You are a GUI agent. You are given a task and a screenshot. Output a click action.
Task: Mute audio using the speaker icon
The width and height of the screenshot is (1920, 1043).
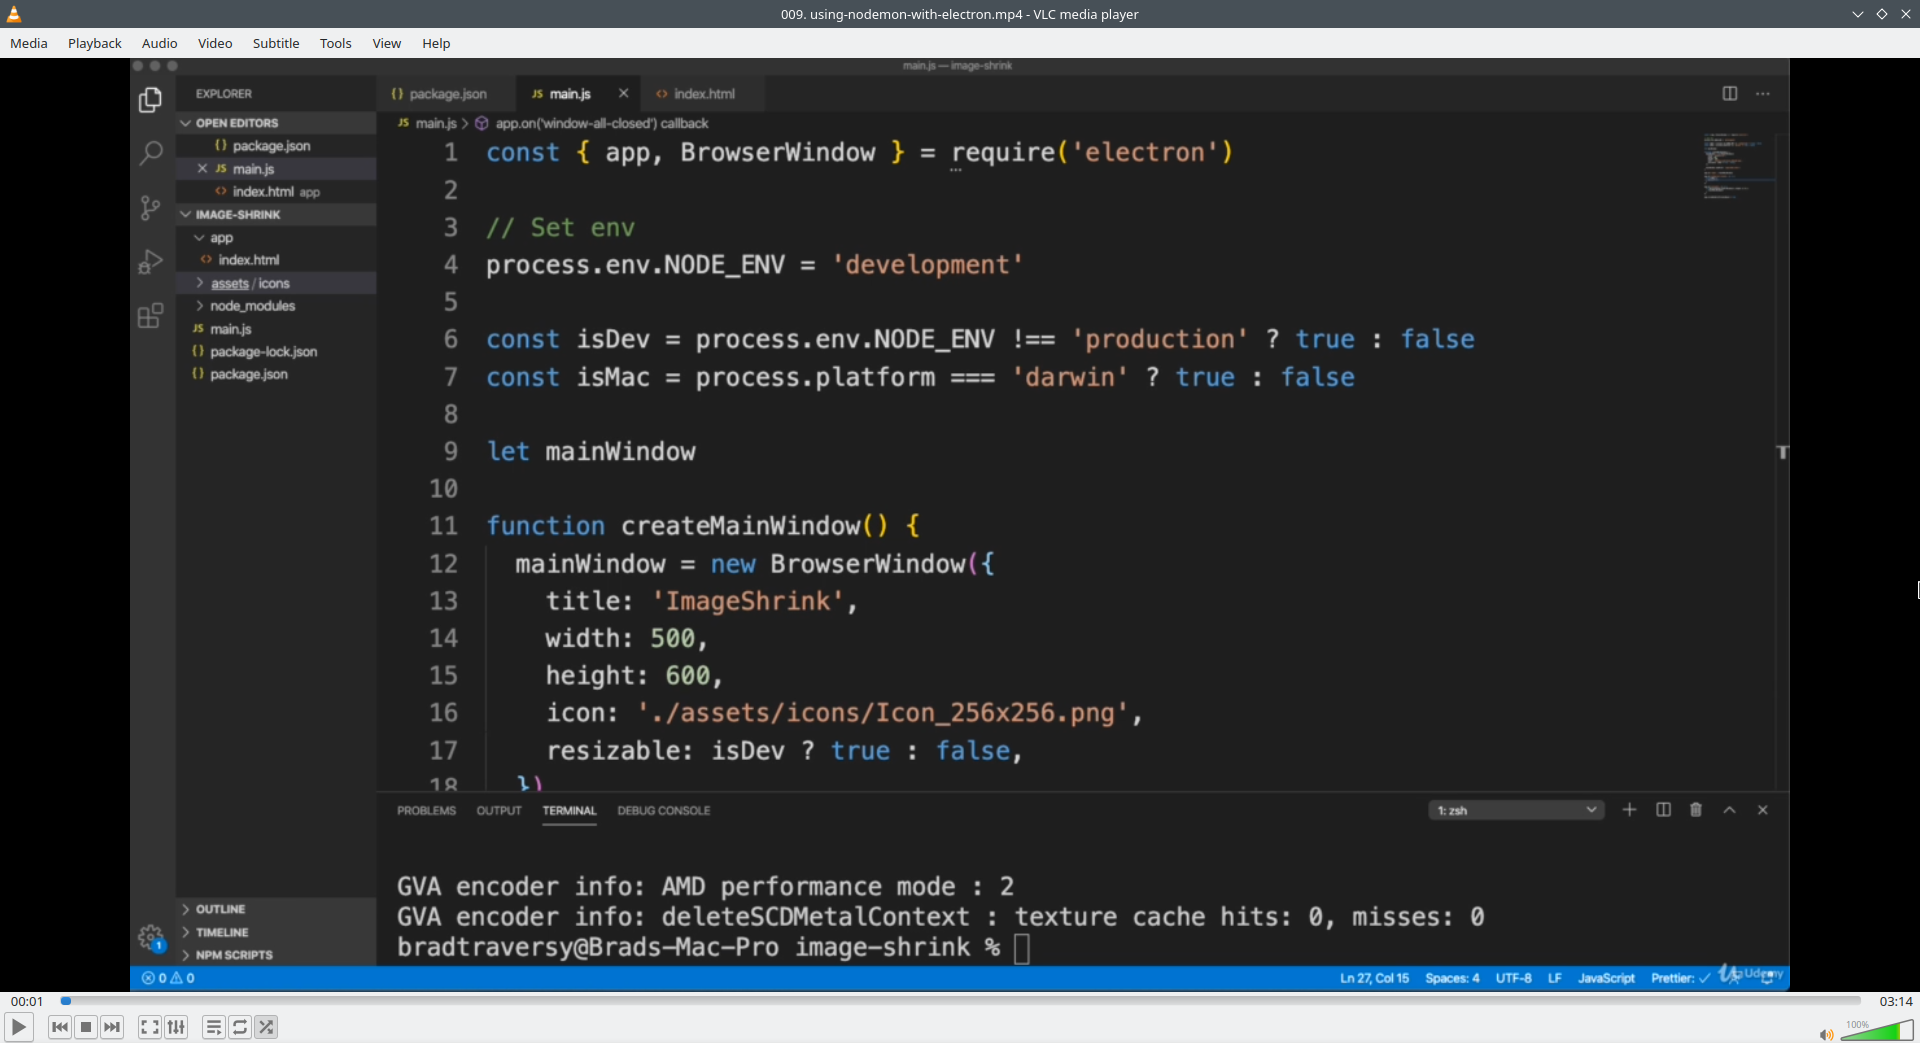coord(1826,1034)
